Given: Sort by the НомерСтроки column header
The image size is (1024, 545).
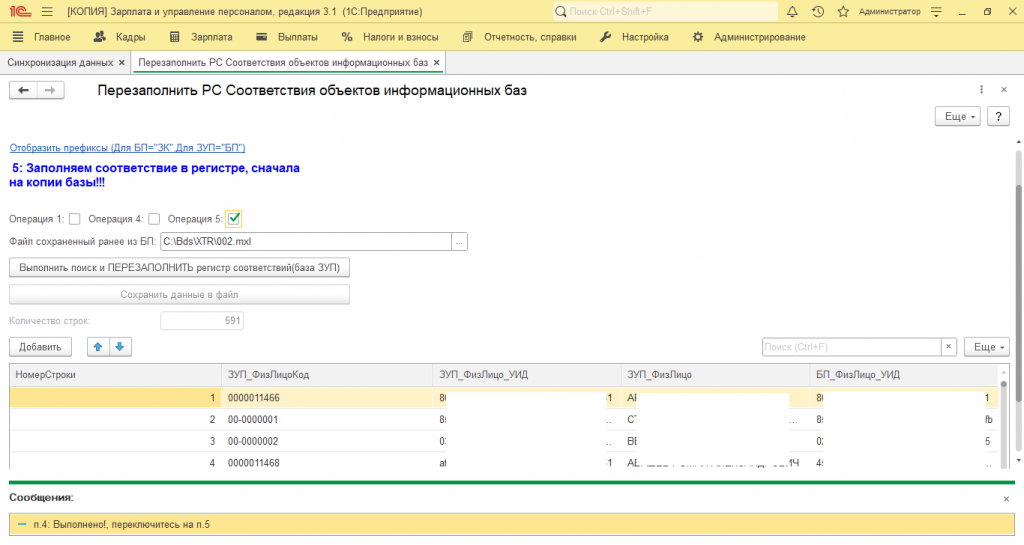Looking at the screenshot, I should click(115, 375).
